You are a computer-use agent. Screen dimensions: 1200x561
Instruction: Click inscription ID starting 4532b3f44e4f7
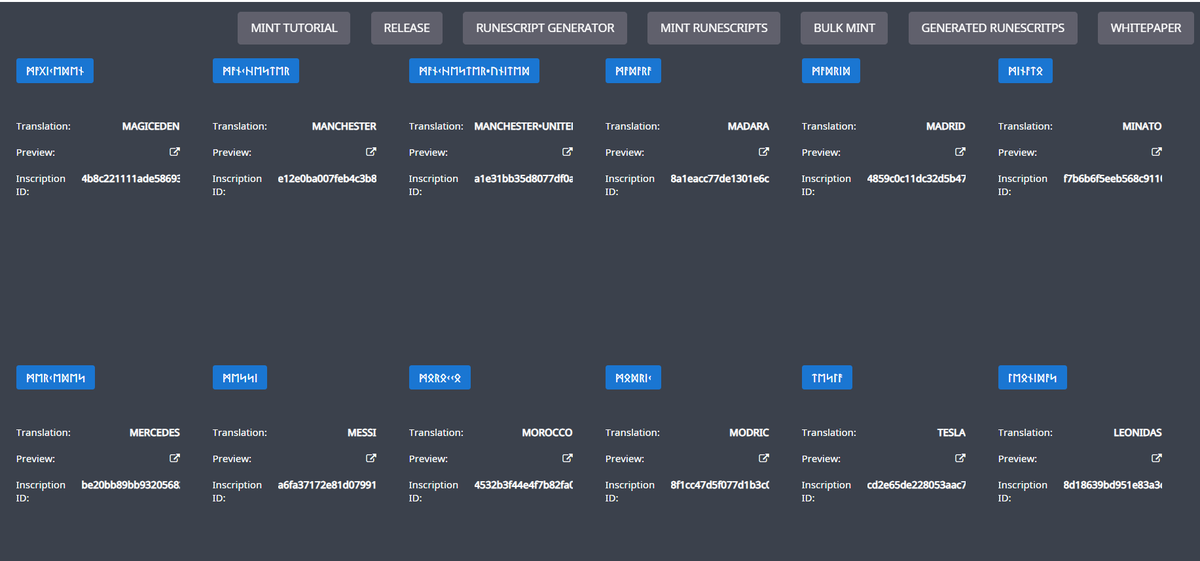click(523, 485)
